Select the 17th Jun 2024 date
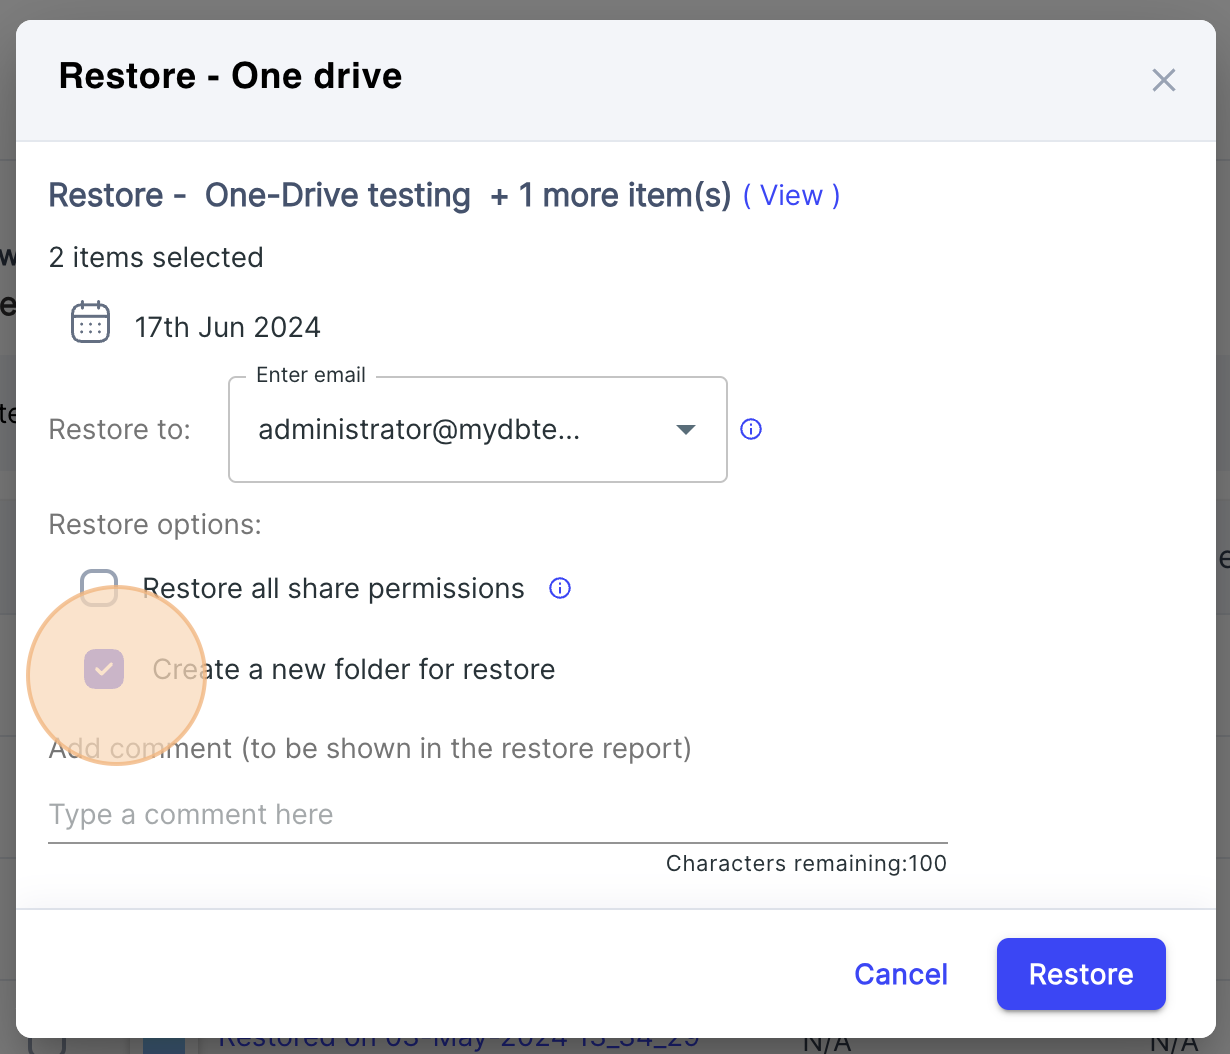1230x1054 pixels. [228, 326]
